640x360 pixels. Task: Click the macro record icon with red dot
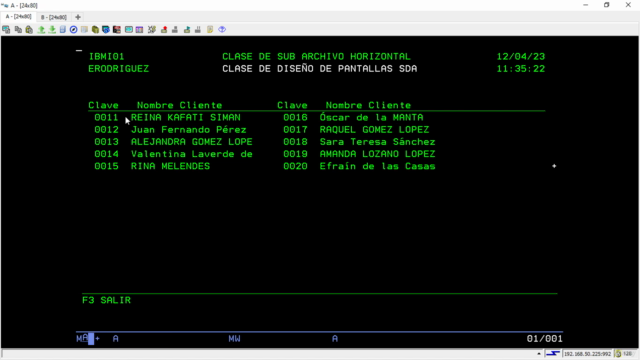click(x=164, y=29)
